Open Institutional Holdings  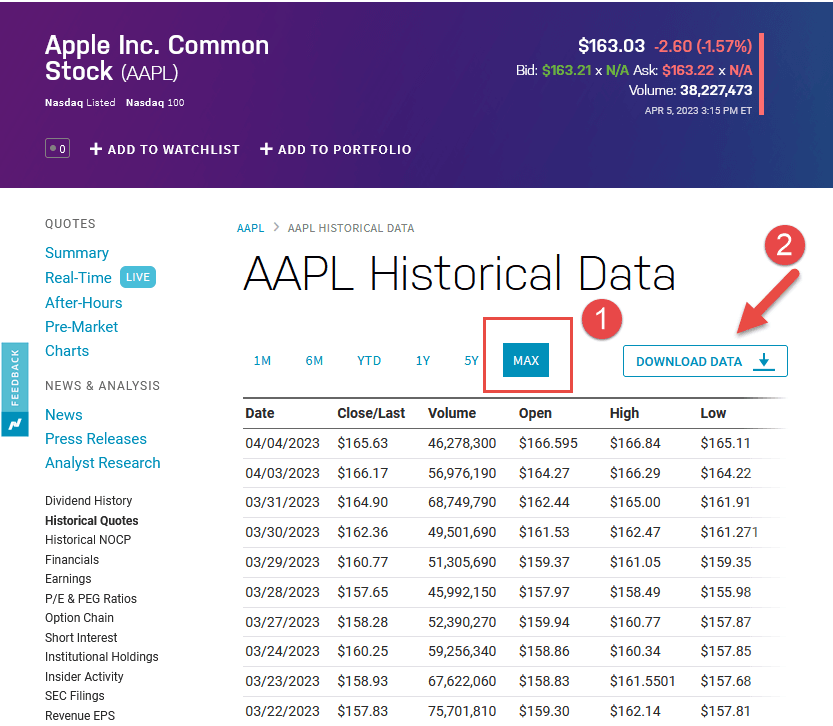click(101, 657)
